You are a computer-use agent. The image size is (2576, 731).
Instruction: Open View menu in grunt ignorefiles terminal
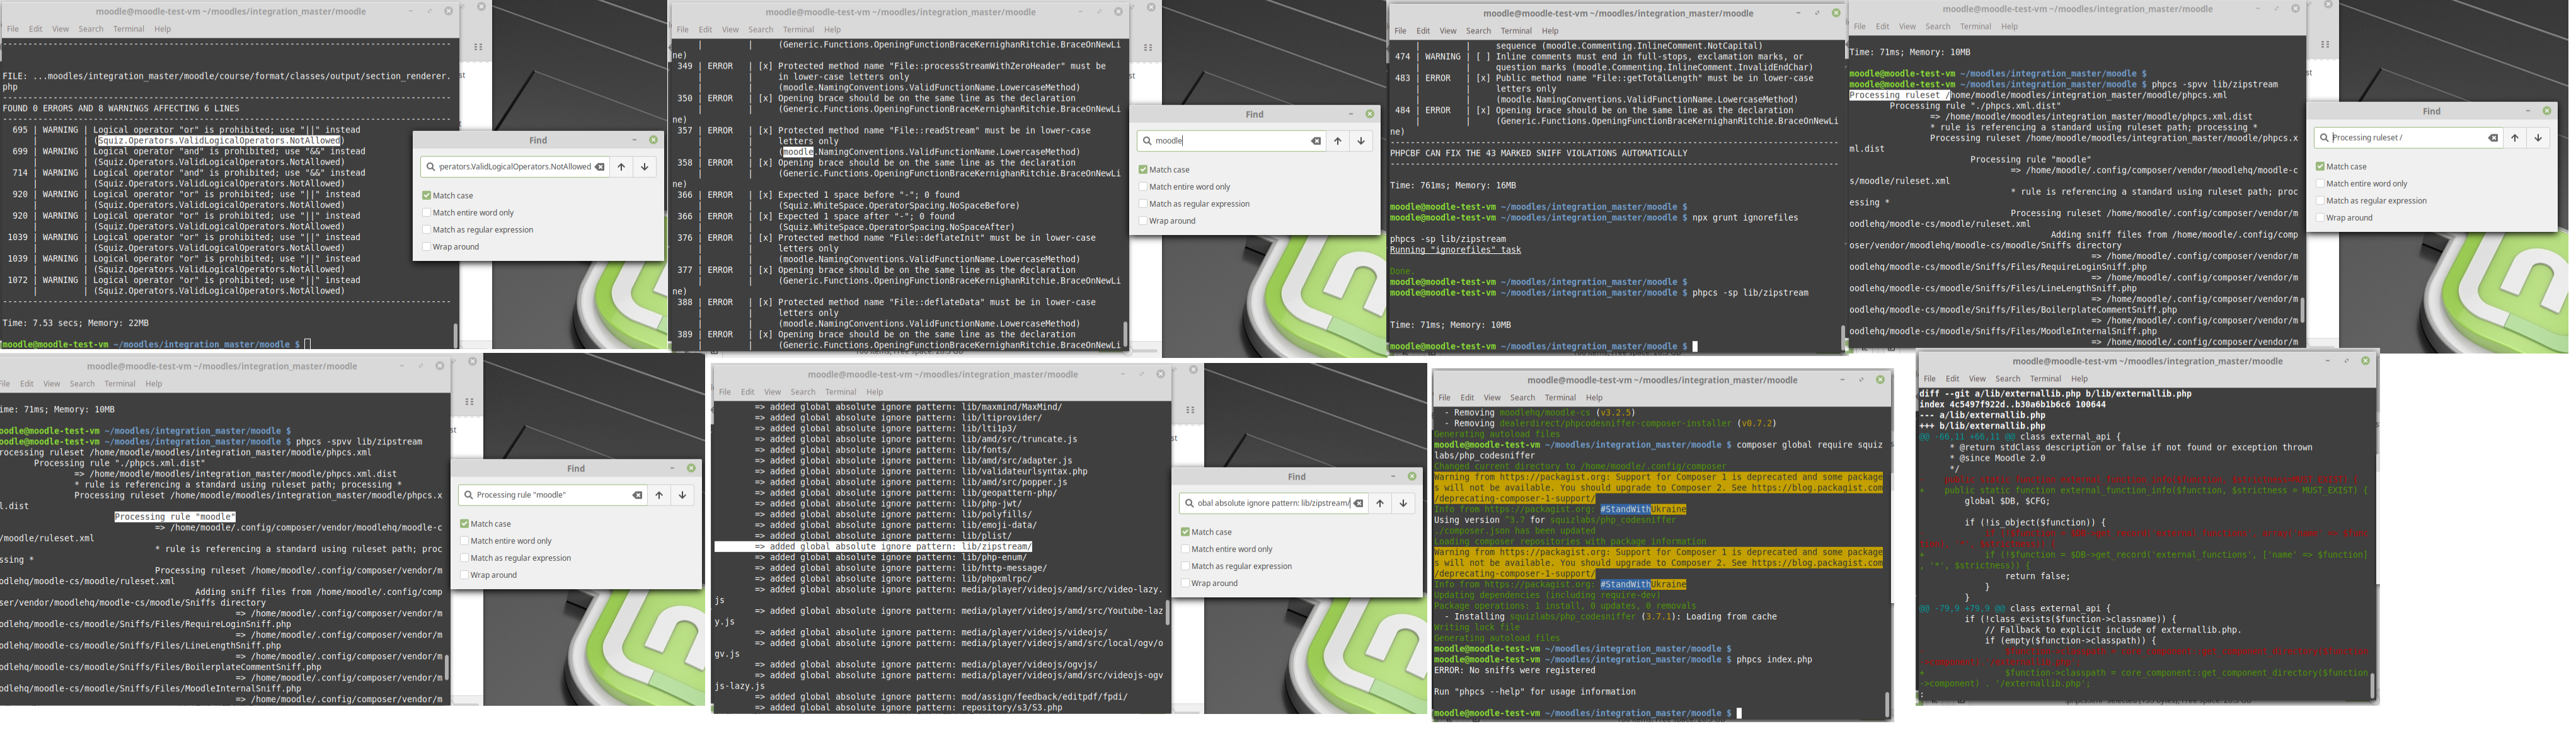(1448, 31)
